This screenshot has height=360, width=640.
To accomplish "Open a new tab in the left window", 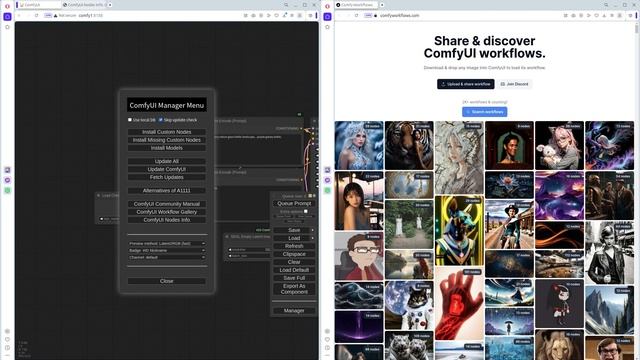I will (x=110, y=5).
